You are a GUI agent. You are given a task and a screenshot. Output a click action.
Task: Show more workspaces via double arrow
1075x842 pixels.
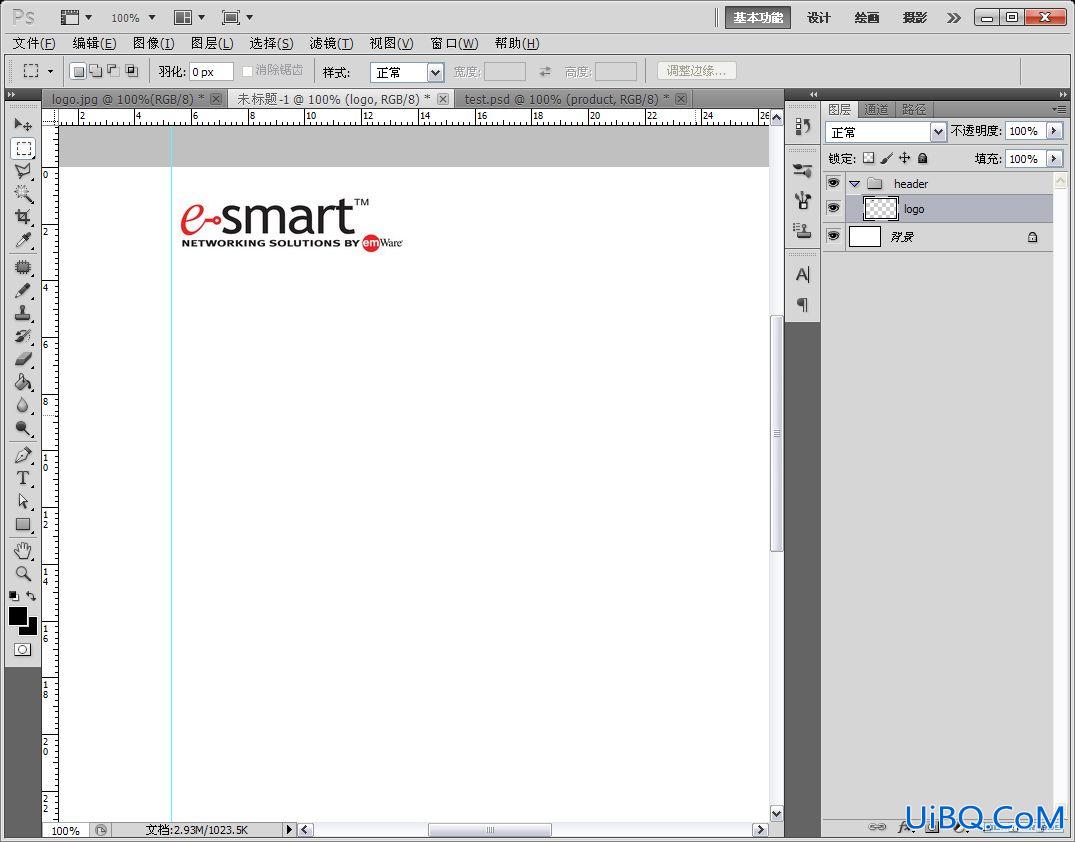[954, 18]
